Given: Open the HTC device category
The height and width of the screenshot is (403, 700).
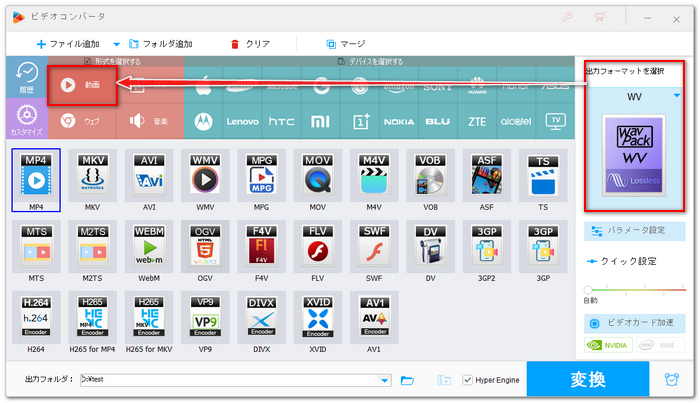Looking at the screenshot, I should click(281, 121).
